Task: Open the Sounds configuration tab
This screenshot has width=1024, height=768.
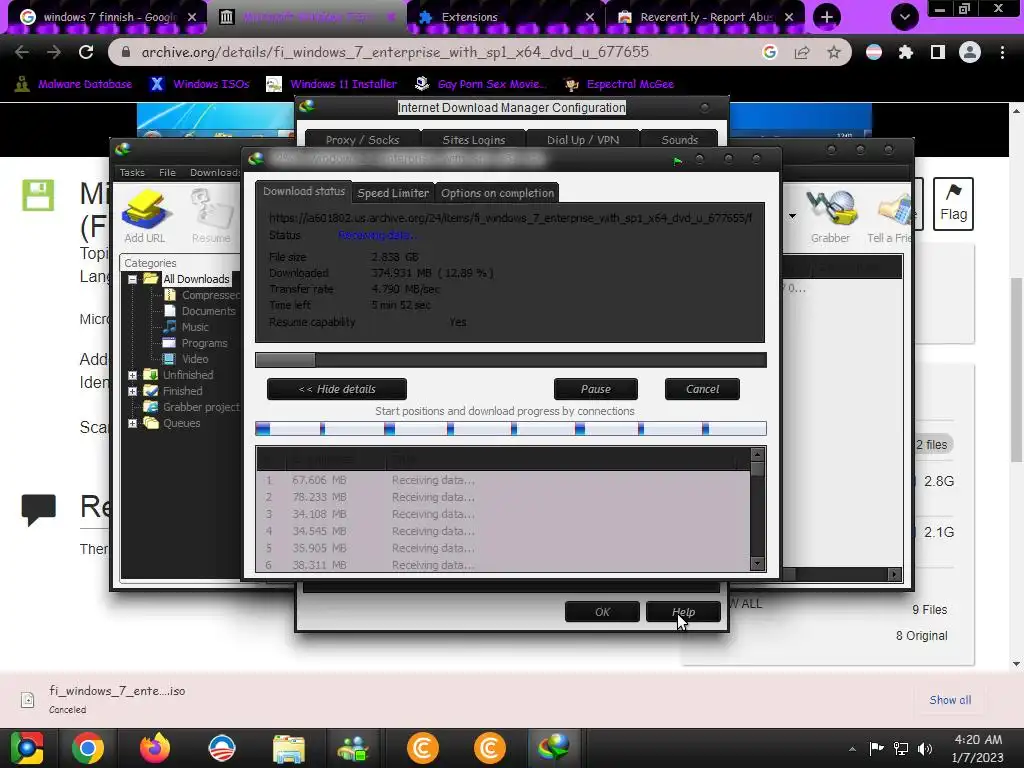Action: pos(679,140)
